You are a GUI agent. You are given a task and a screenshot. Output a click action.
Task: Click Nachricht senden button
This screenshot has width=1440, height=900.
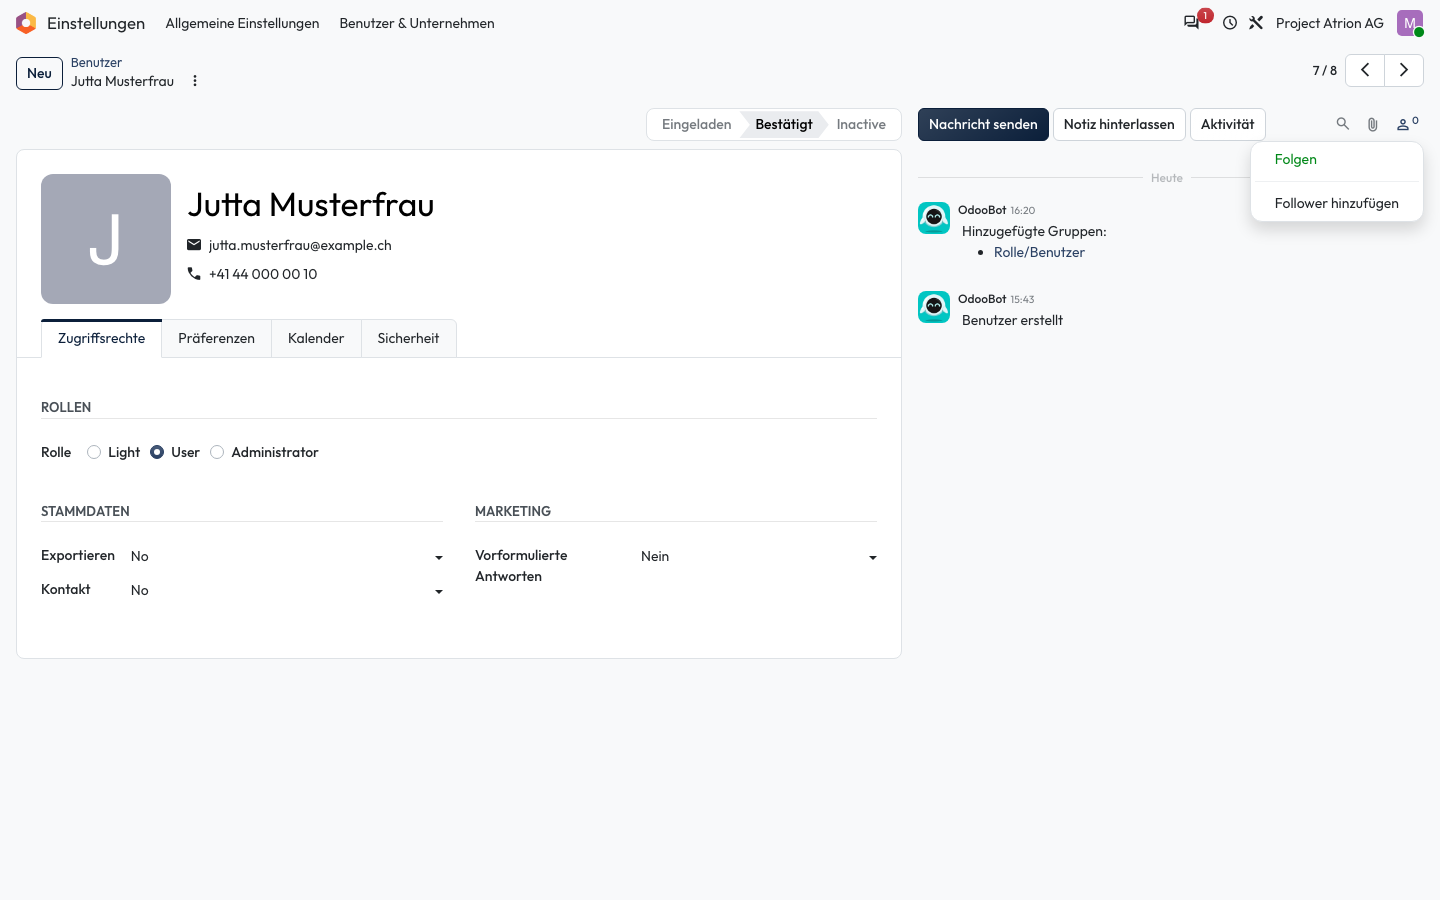pyautogui.click(x=983, y=124)
